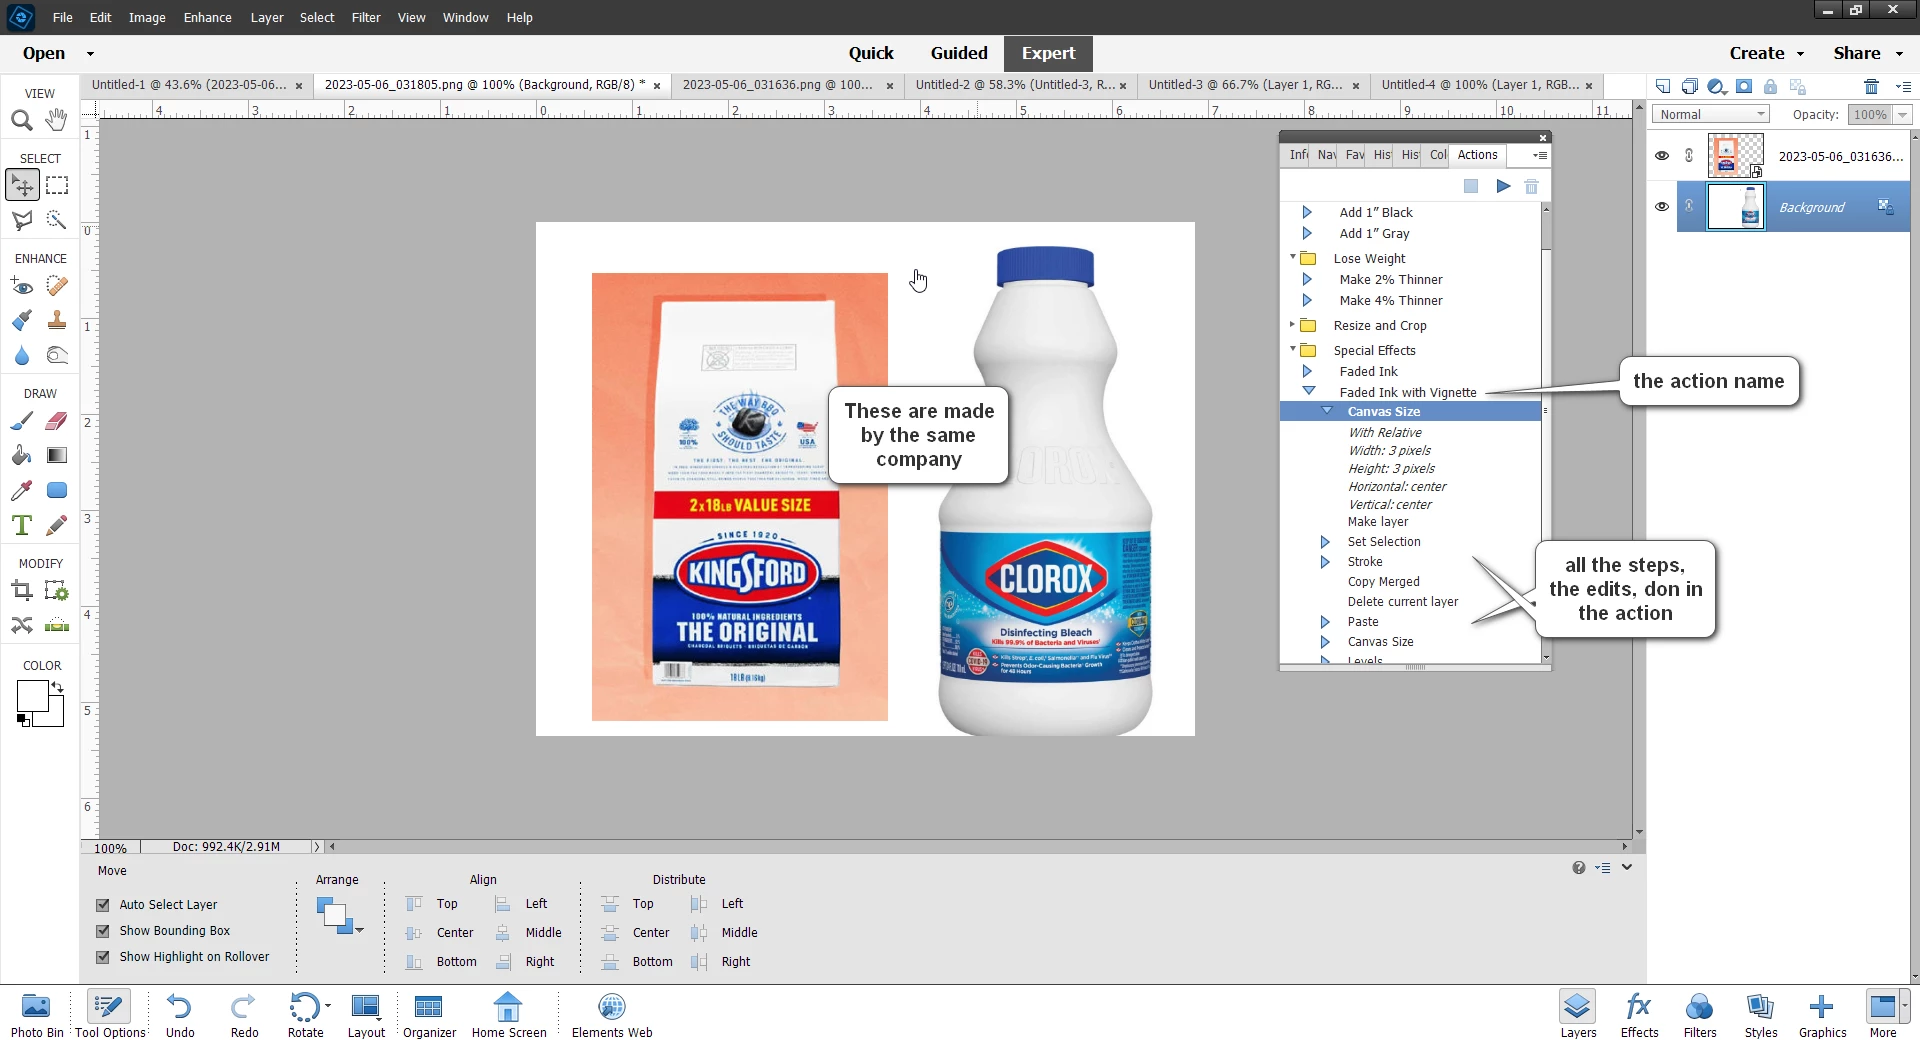Select the Type tool
1920x1040 pixels.
click(21, 525)
